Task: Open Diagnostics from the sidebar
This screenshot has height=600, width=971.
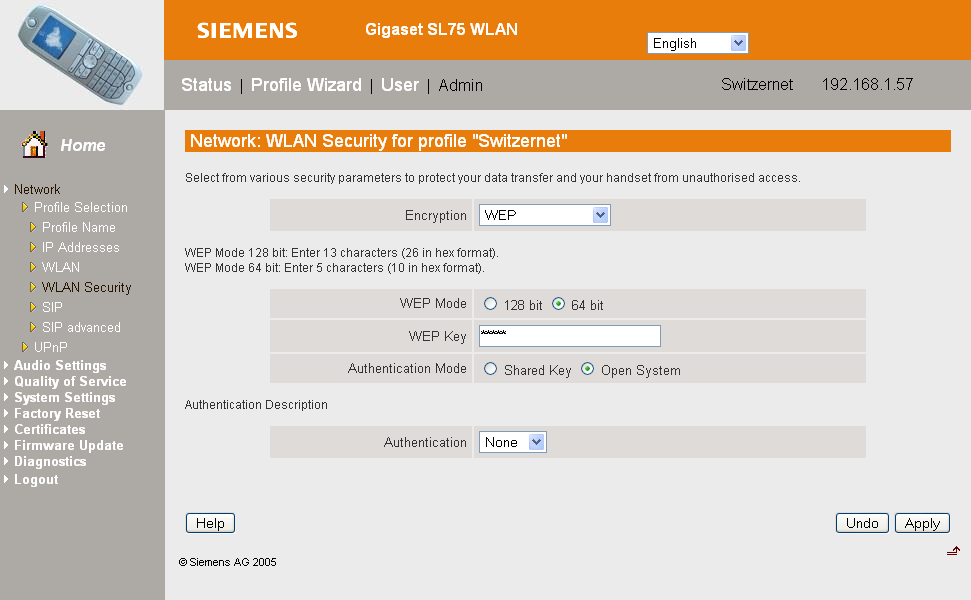Action: click(50, 462)
